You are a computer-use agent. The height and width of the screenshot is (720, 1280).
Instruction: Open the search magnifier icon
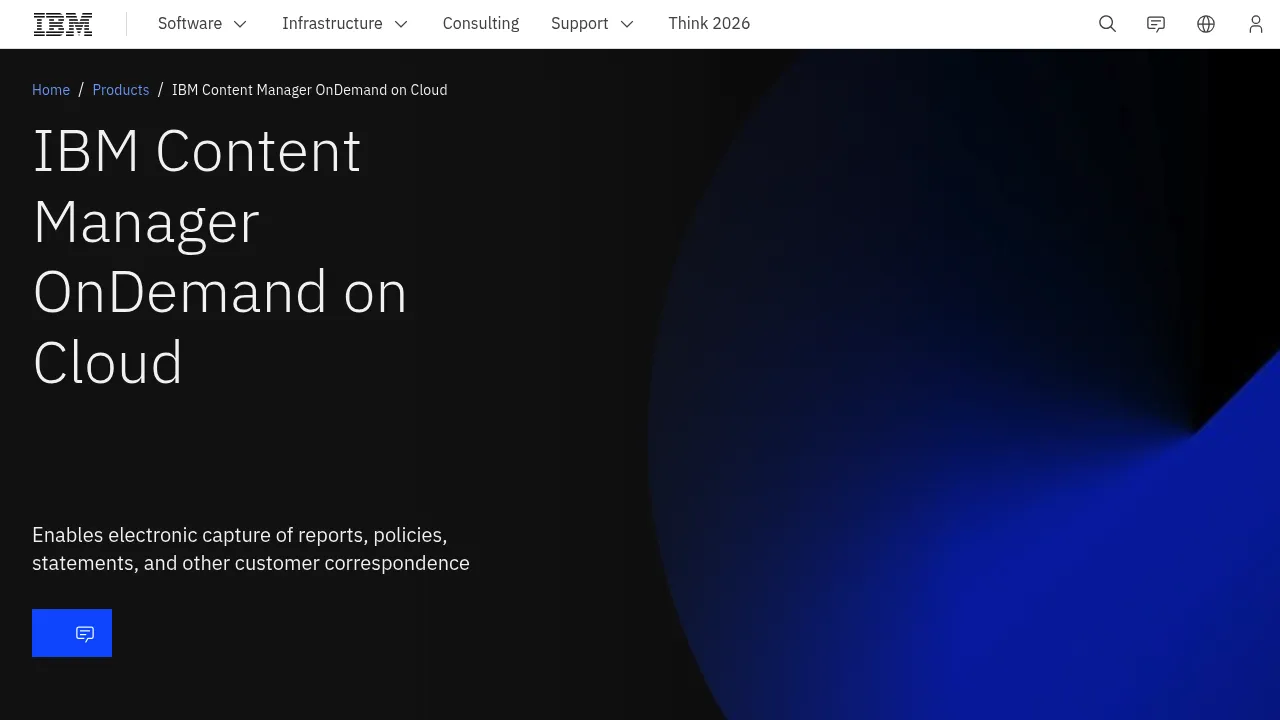1107,24
